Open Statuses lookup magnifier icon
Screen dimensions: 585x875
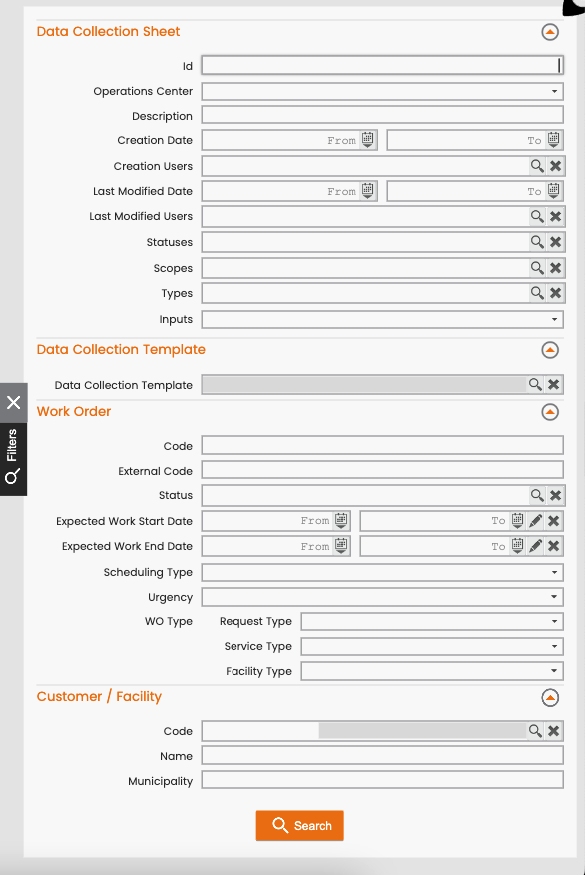point(537,242)
